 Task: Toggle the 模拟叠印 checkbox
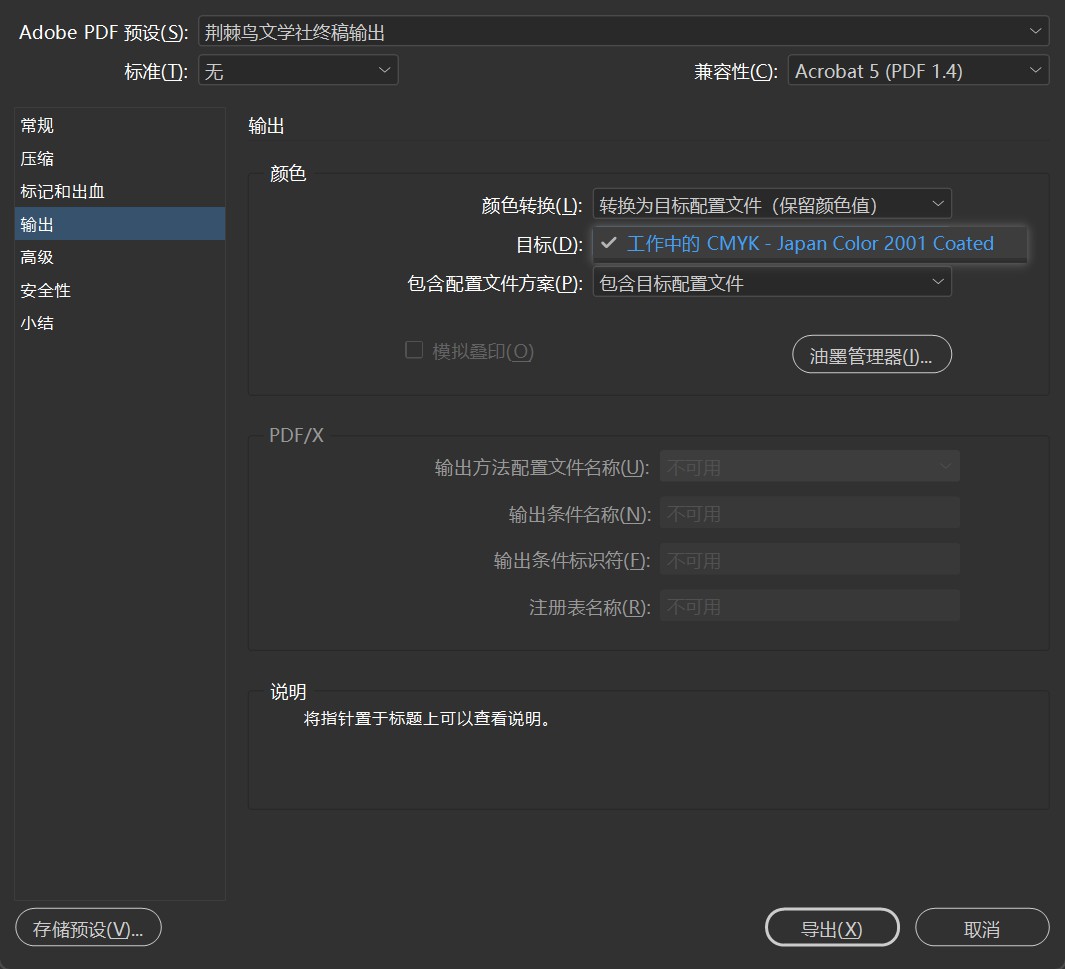414,351
